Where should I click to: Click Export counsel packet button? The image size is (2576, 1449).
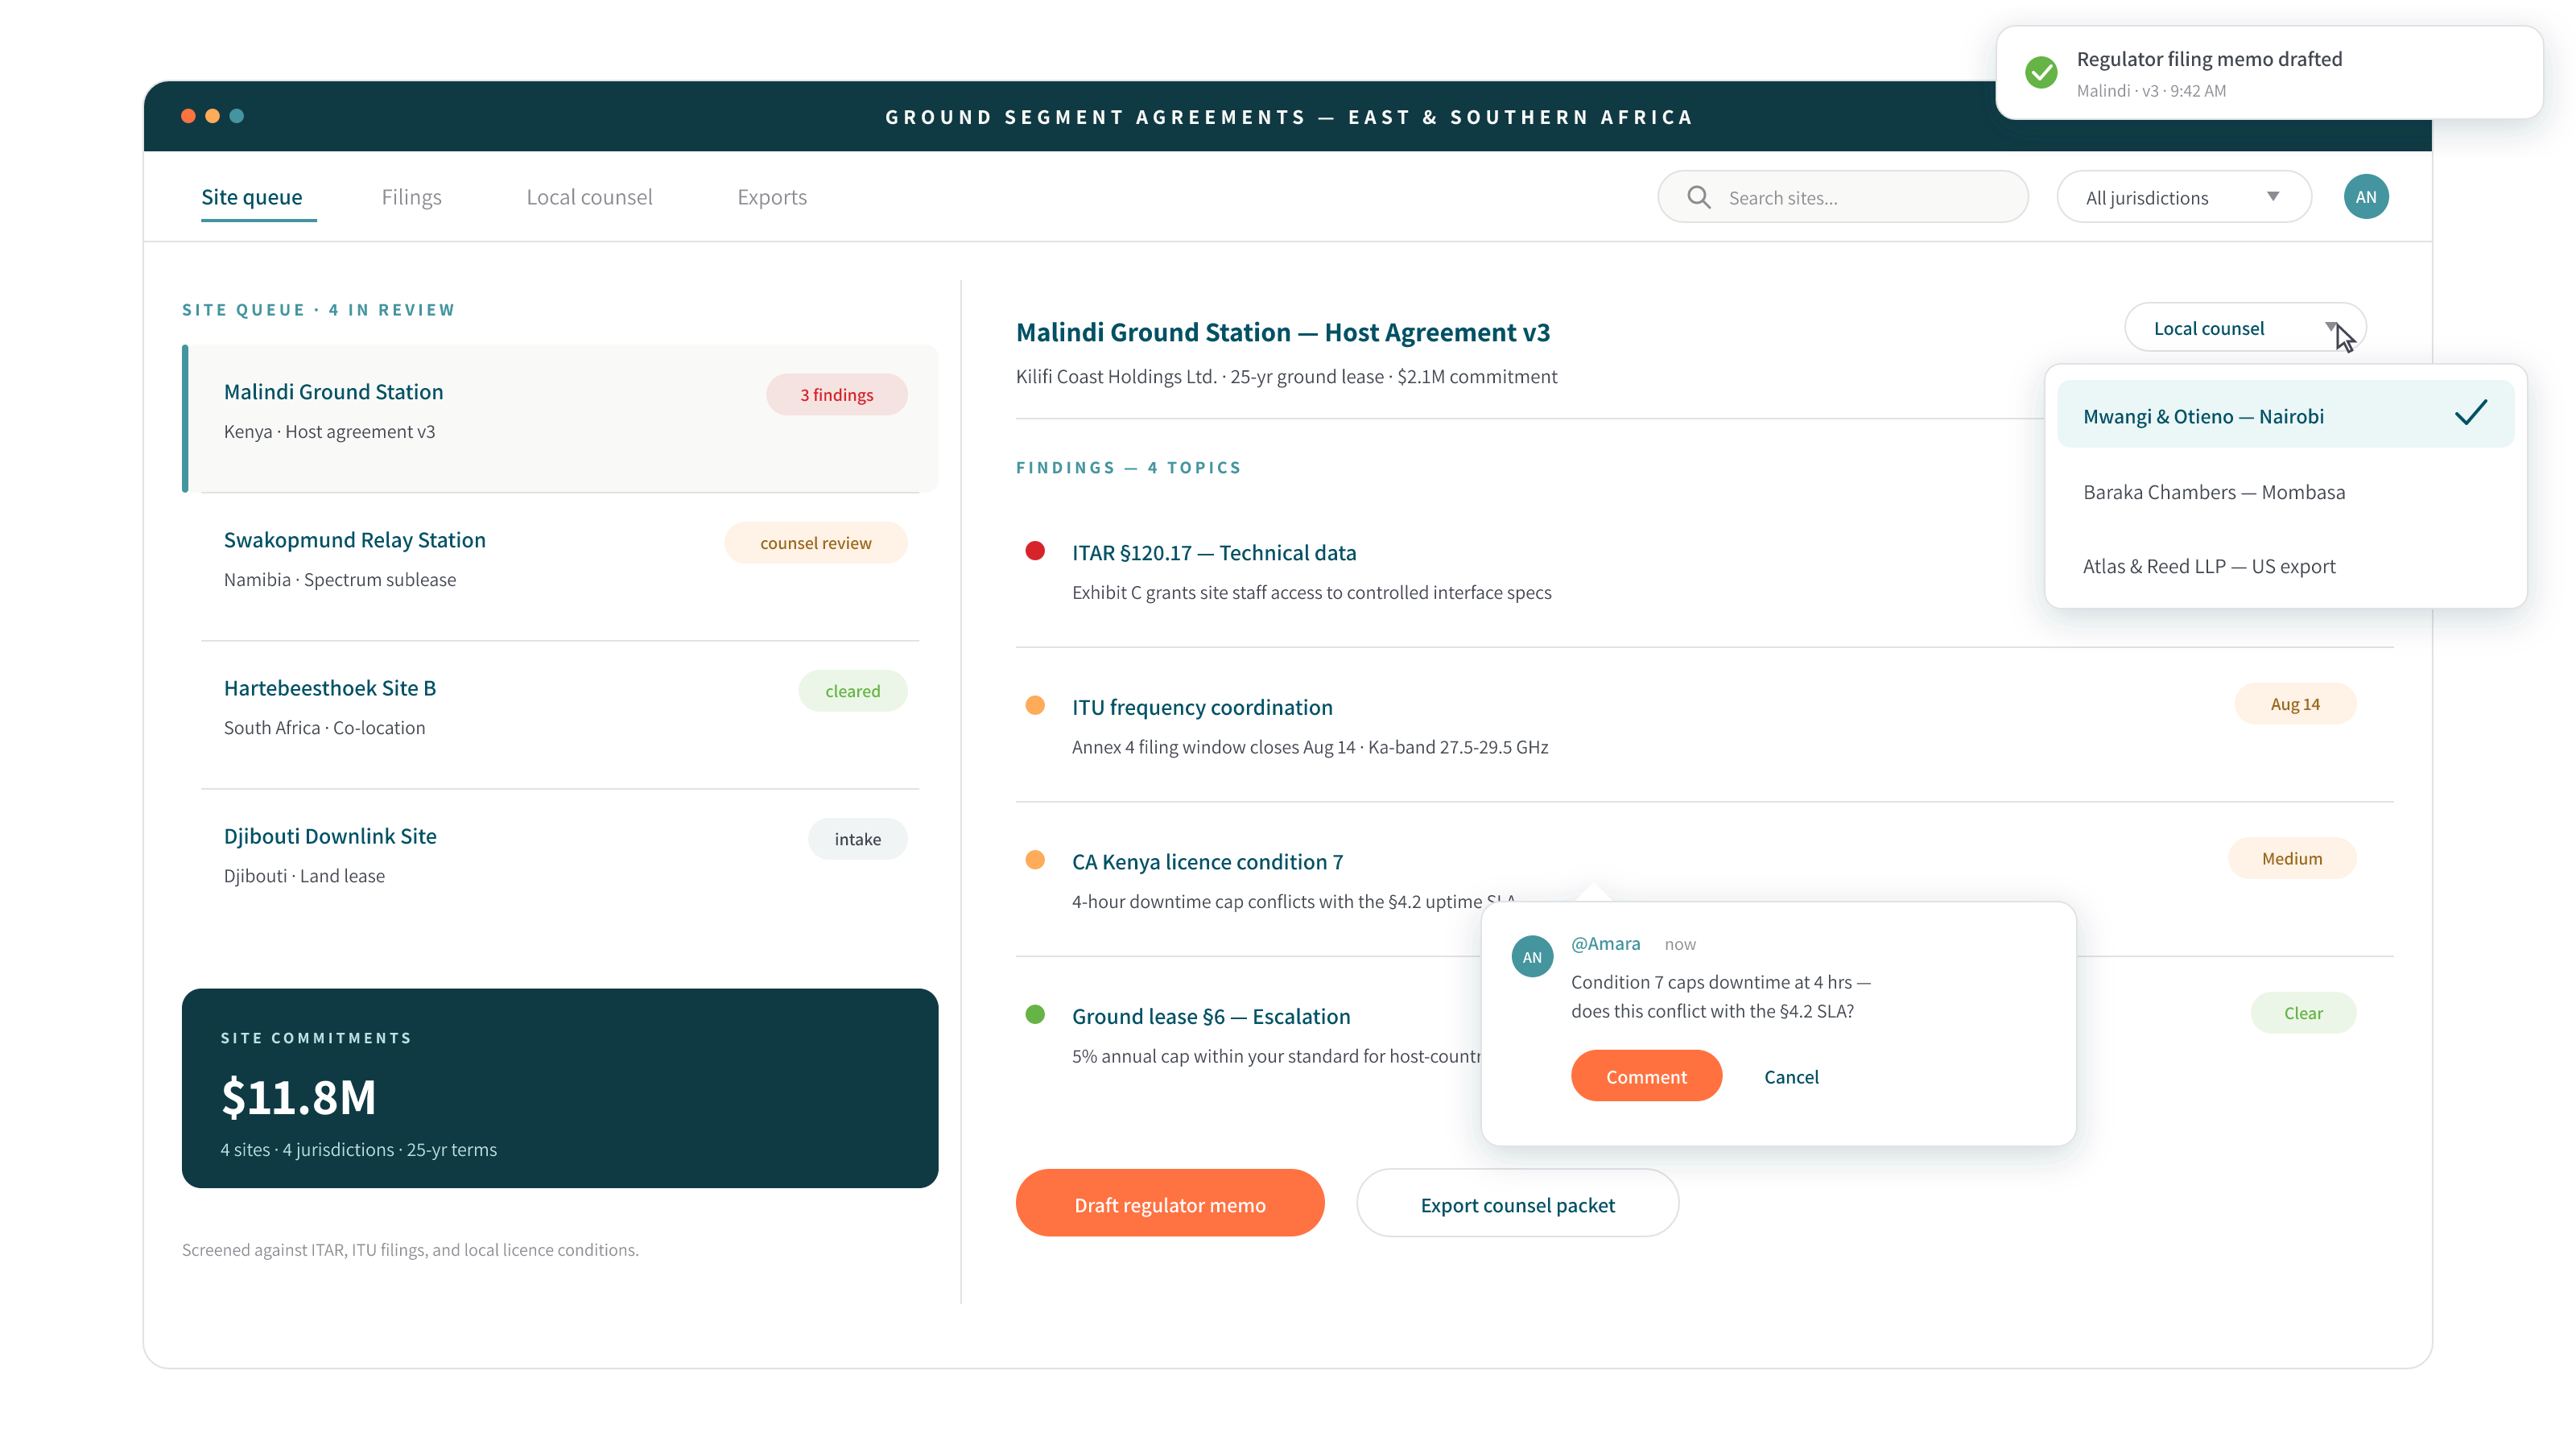pyautogui.click(x=1517, y=1204)
